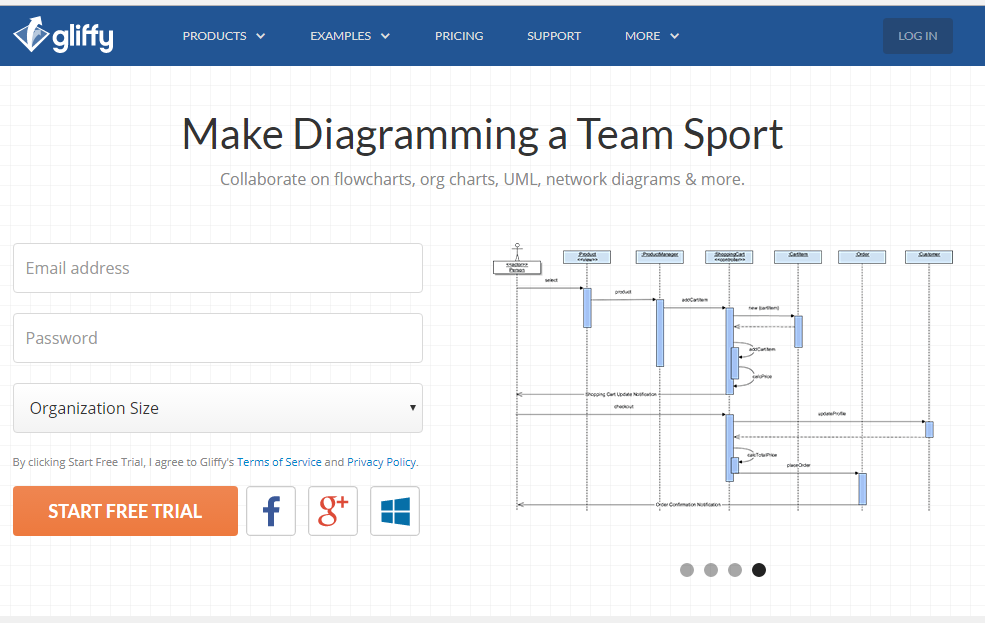Screen dimensions: 985x623
Task: Expand the Products menu dropdown
Action: pos(224,36)
